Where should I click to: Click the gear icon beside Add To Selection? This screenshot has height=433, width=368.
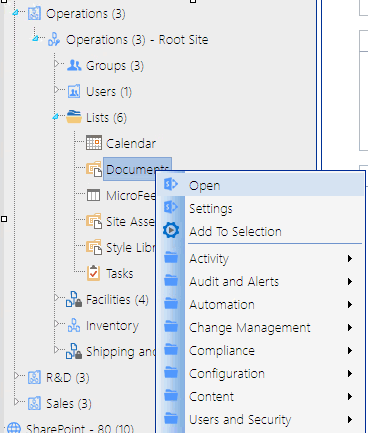click(171, 230)
